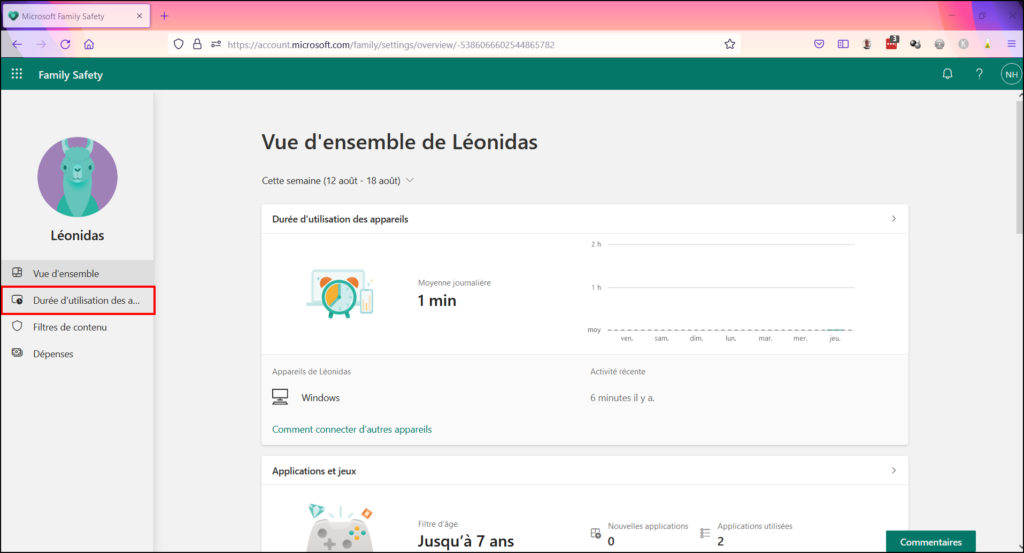Click the Filtres de contenu shield icon
This screenshot has height=553, width=1024.
pyautogui.click(x=18, y=326)
